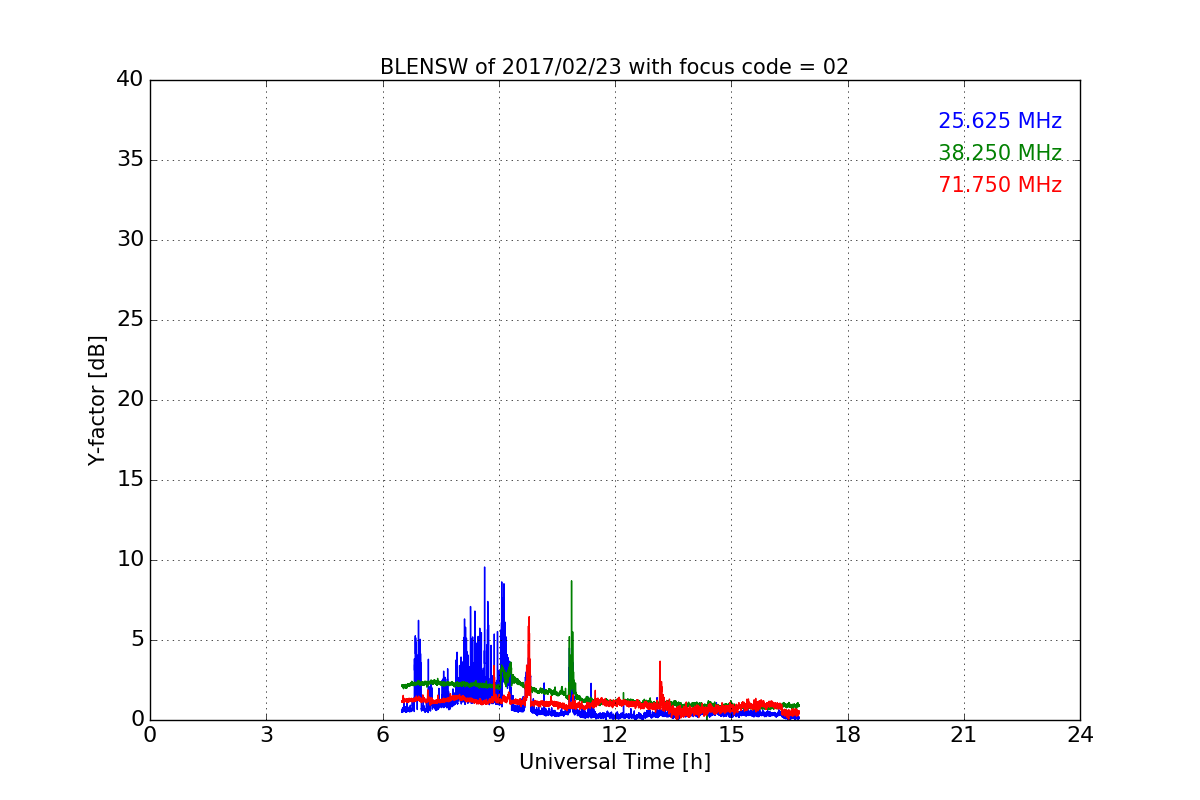Viewport: 1200px width, 800px height.
Task: Click y-axis tick label 10
Action: (x=129, y=560)
